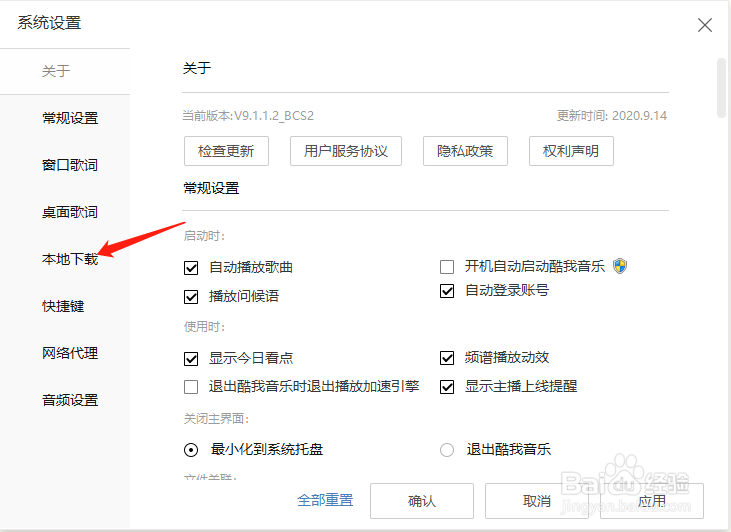Click 取消 to discard changes

pyautogui.click(x=537, y=501)
